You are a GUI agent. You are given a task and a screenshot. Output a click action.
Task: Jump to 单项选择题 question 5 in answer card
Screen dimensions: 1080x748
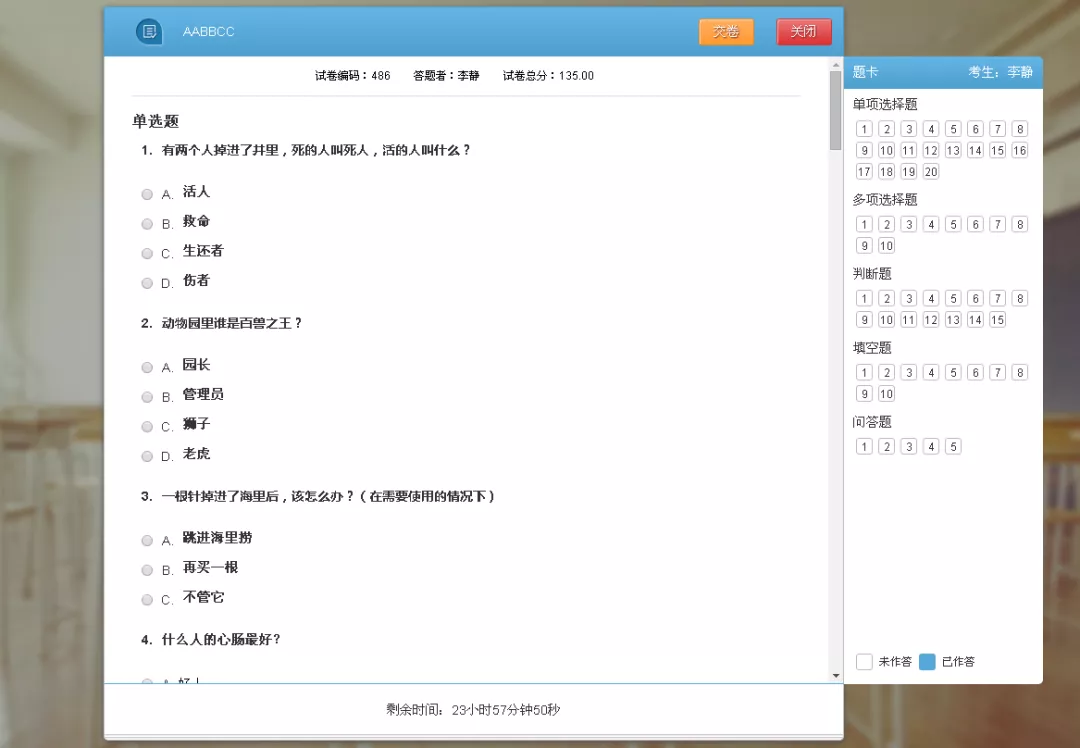[953, 129]
